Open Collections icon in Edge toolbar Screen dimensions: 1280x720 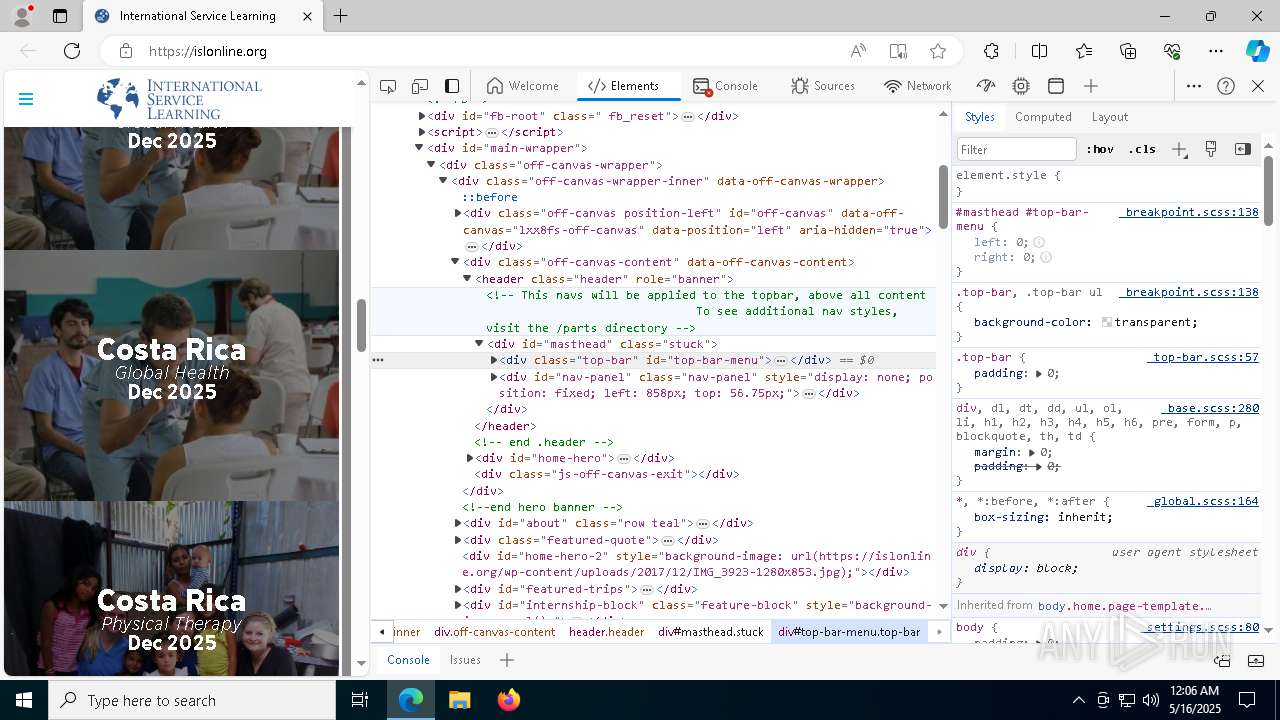[x=1128, y=51]
